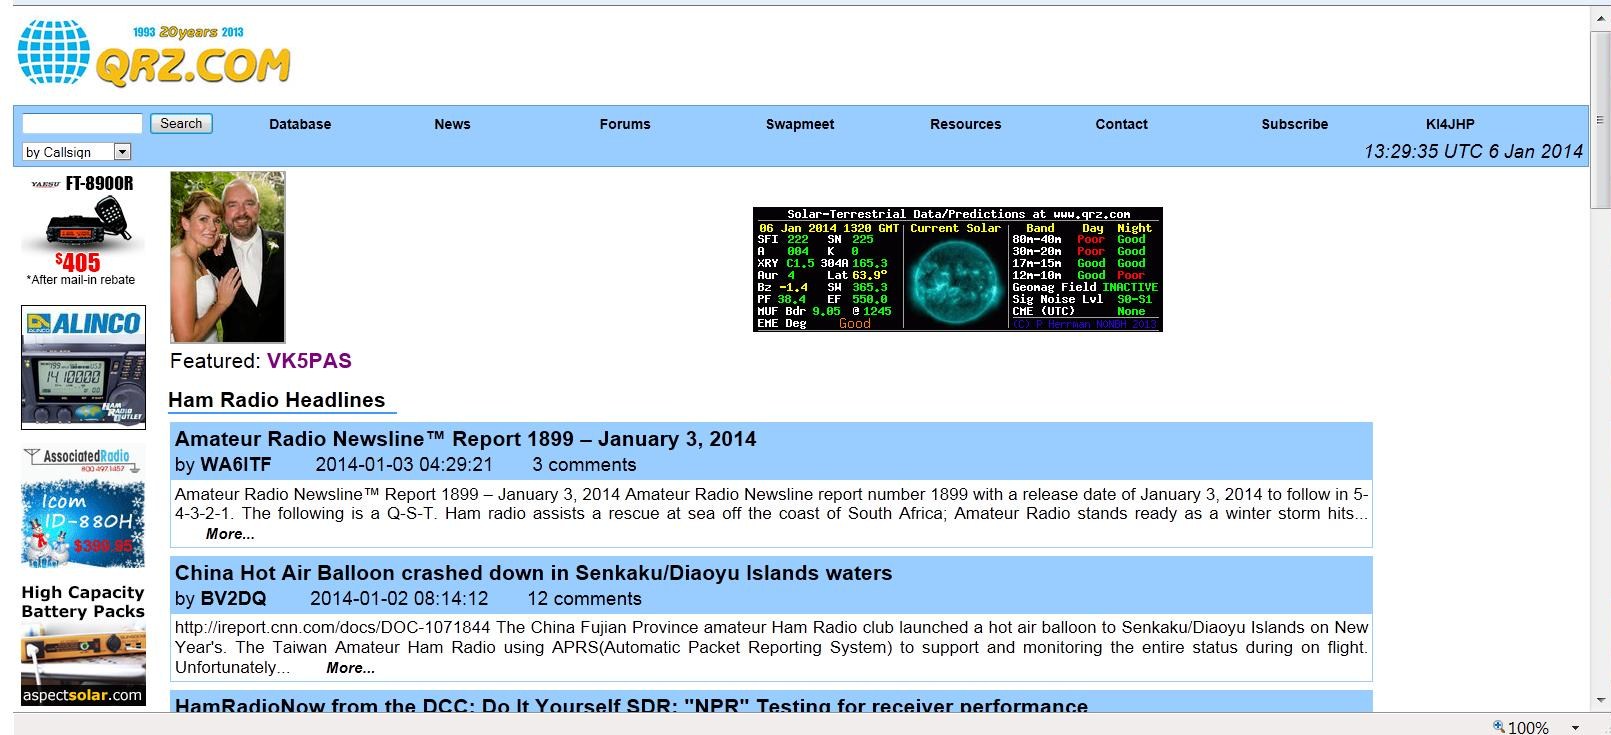
Task: Open the Database menu
Action: (x=300, y=124)
